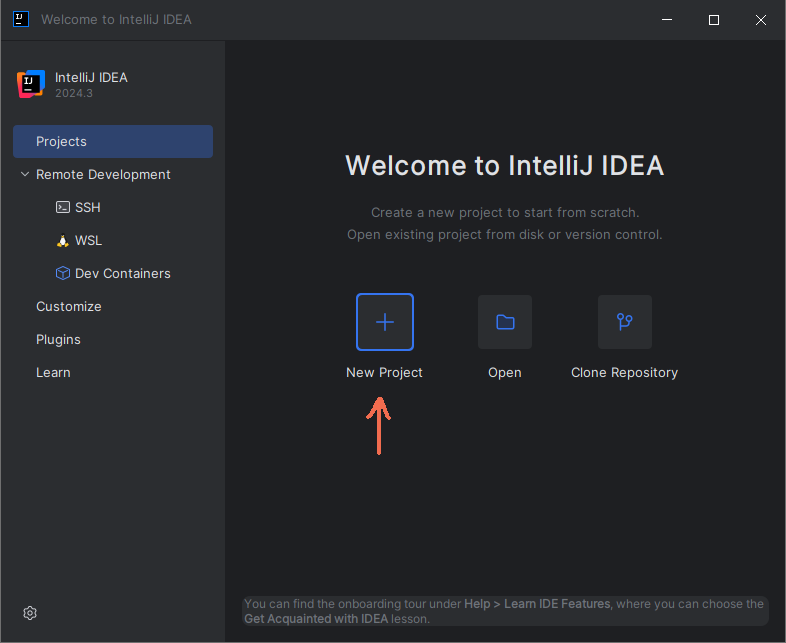Switch to the Learn section

tap(53, 373)
